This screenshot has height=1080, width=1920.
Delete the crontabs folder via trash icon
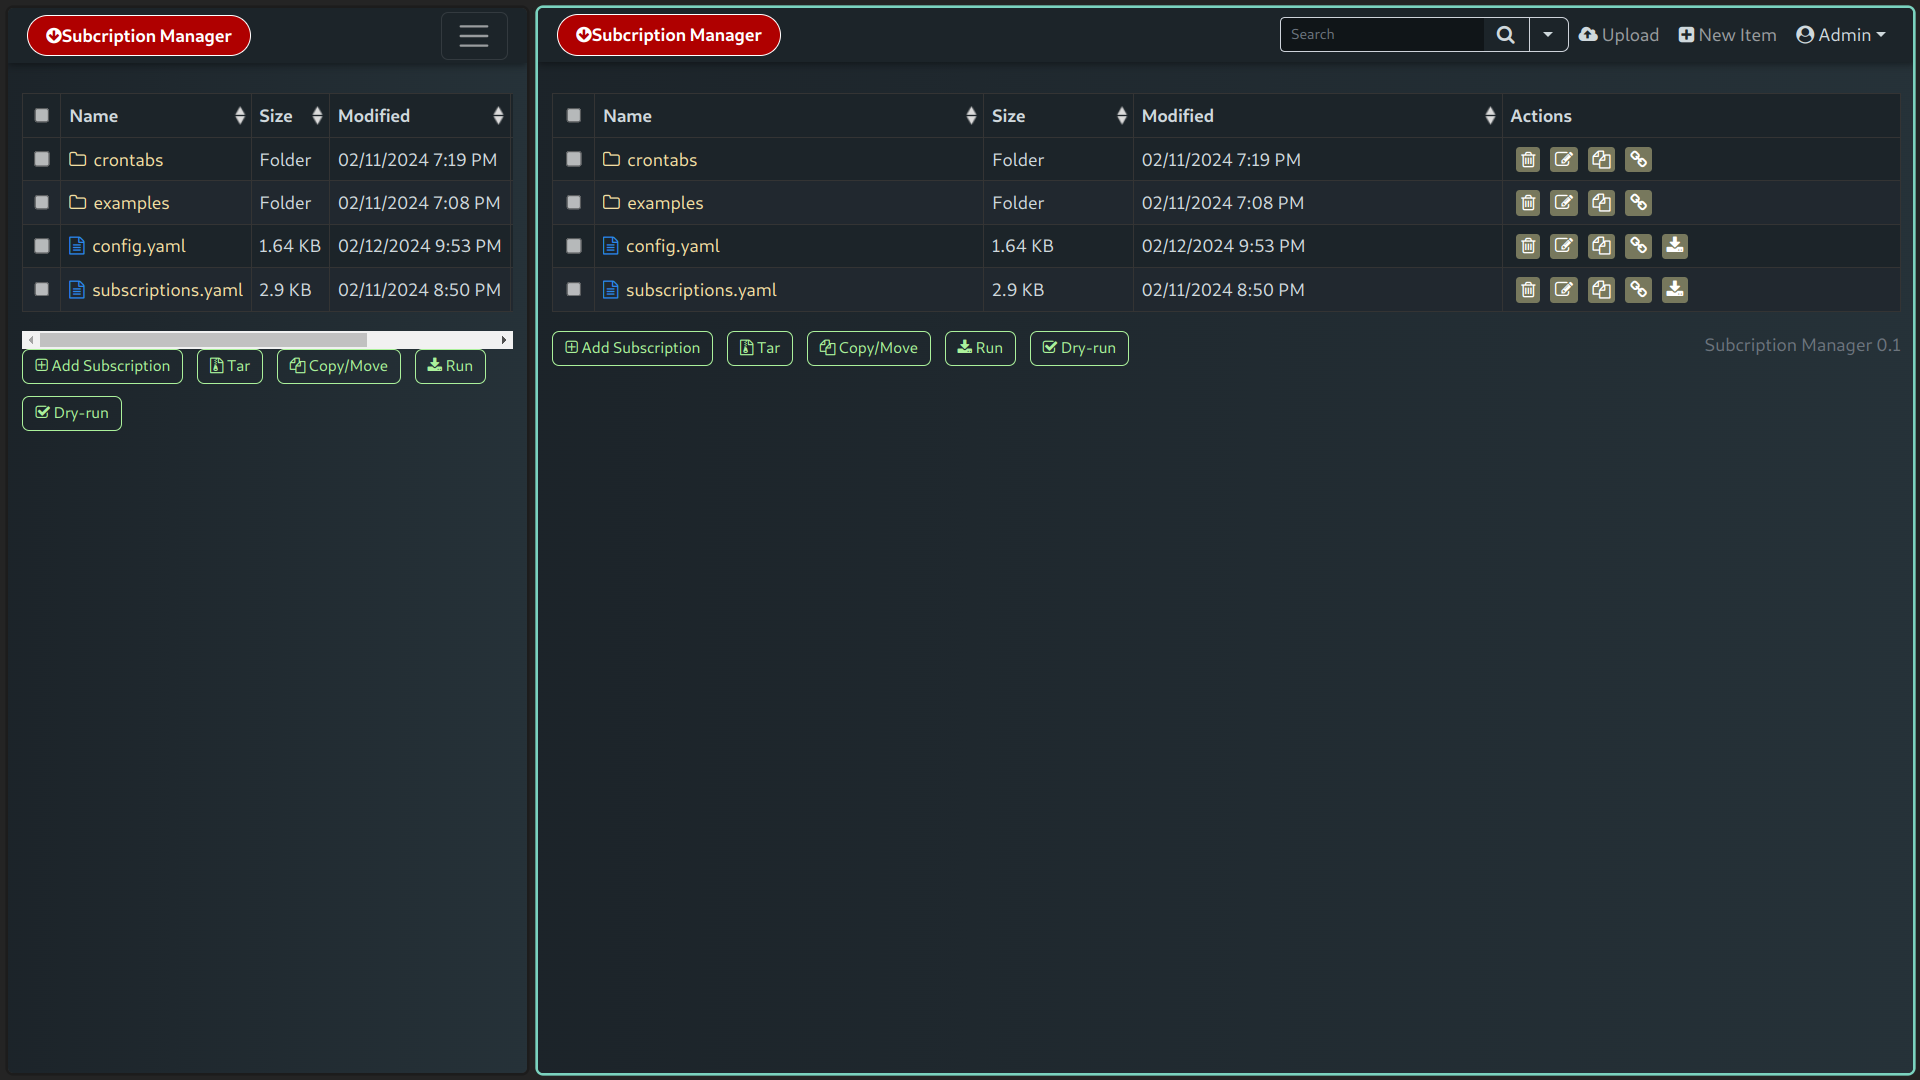tap(1527, 160)
